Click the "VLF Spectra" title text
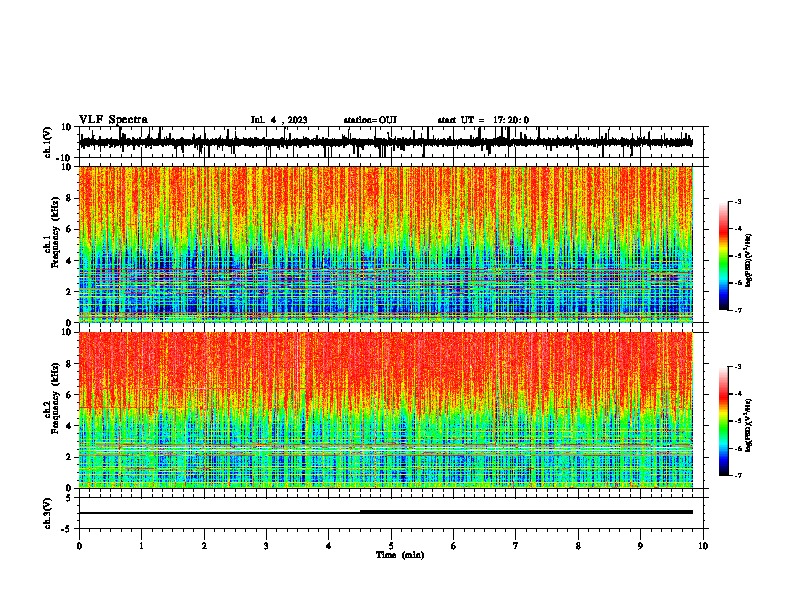 click(113, 120)
